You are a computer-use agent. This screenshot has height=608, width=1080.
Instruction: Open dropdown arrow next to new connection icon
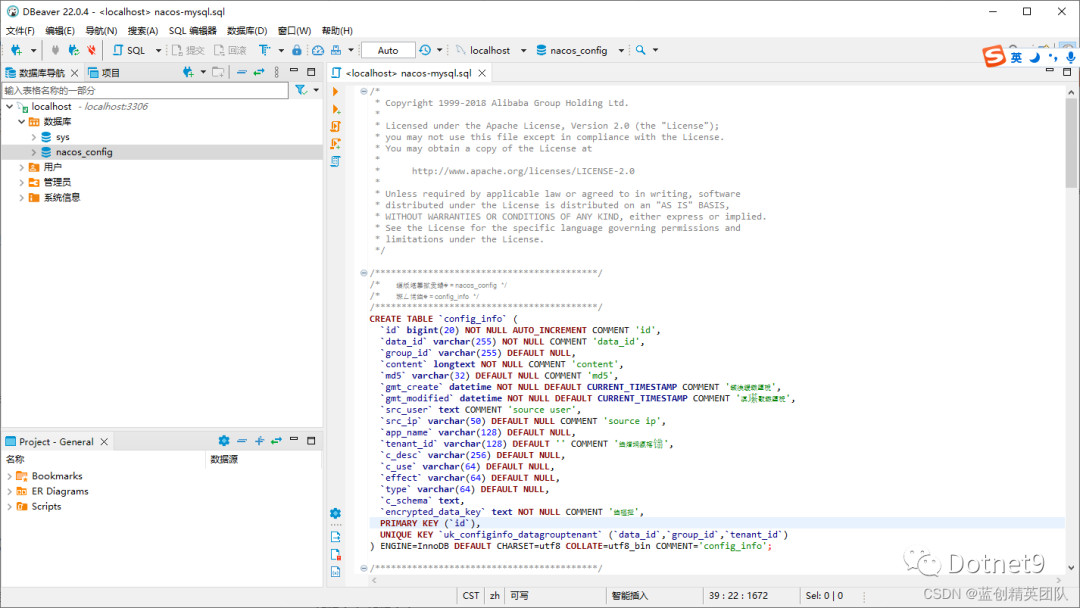coord(33,50)
